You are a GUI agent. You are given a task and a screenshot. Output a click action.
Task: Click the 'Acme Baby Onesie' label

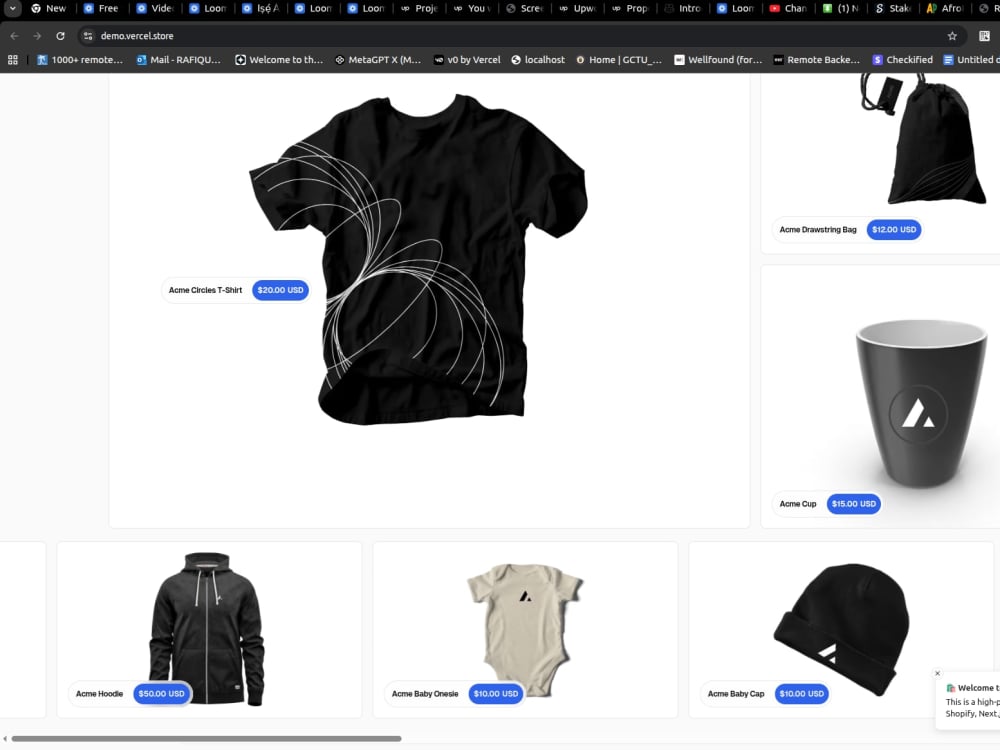pos(425,694)
